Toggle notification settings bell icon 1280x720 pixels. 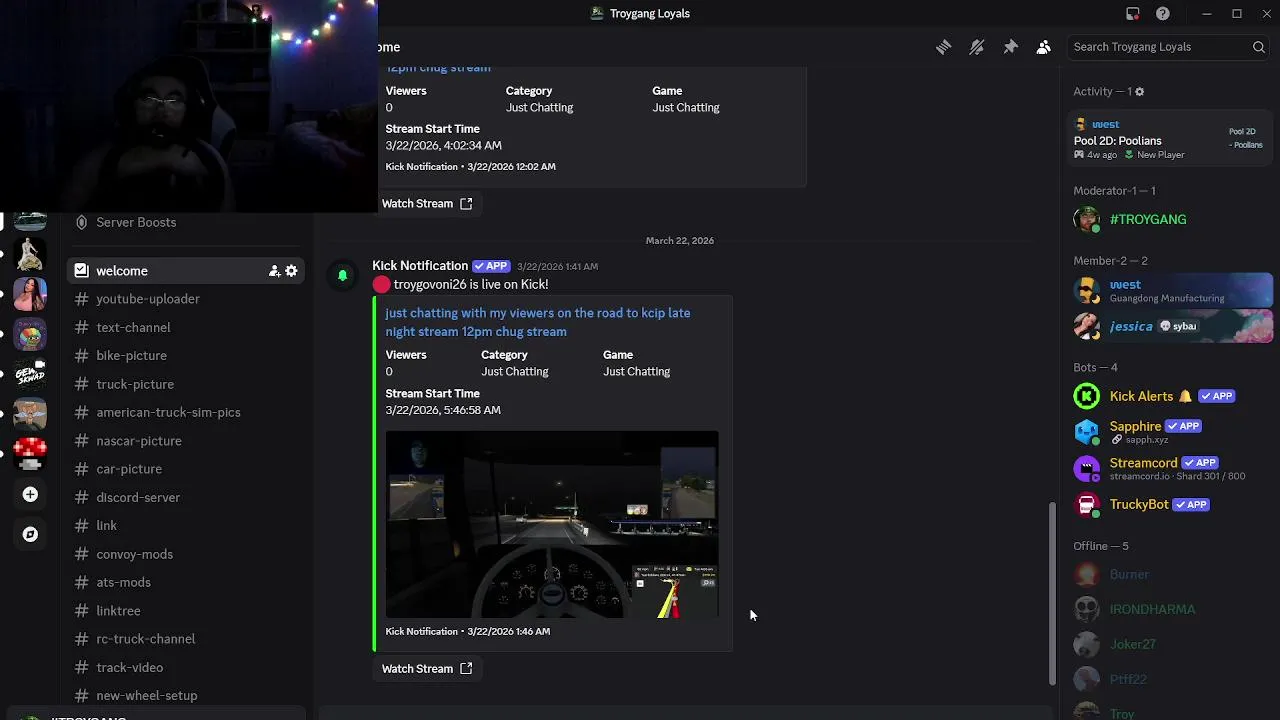click(977, 47)
